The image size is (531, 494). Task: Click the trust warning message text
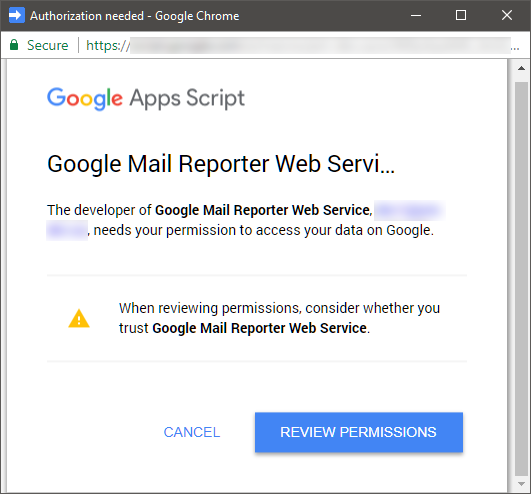pyautogui.click(x=279, y=318)
